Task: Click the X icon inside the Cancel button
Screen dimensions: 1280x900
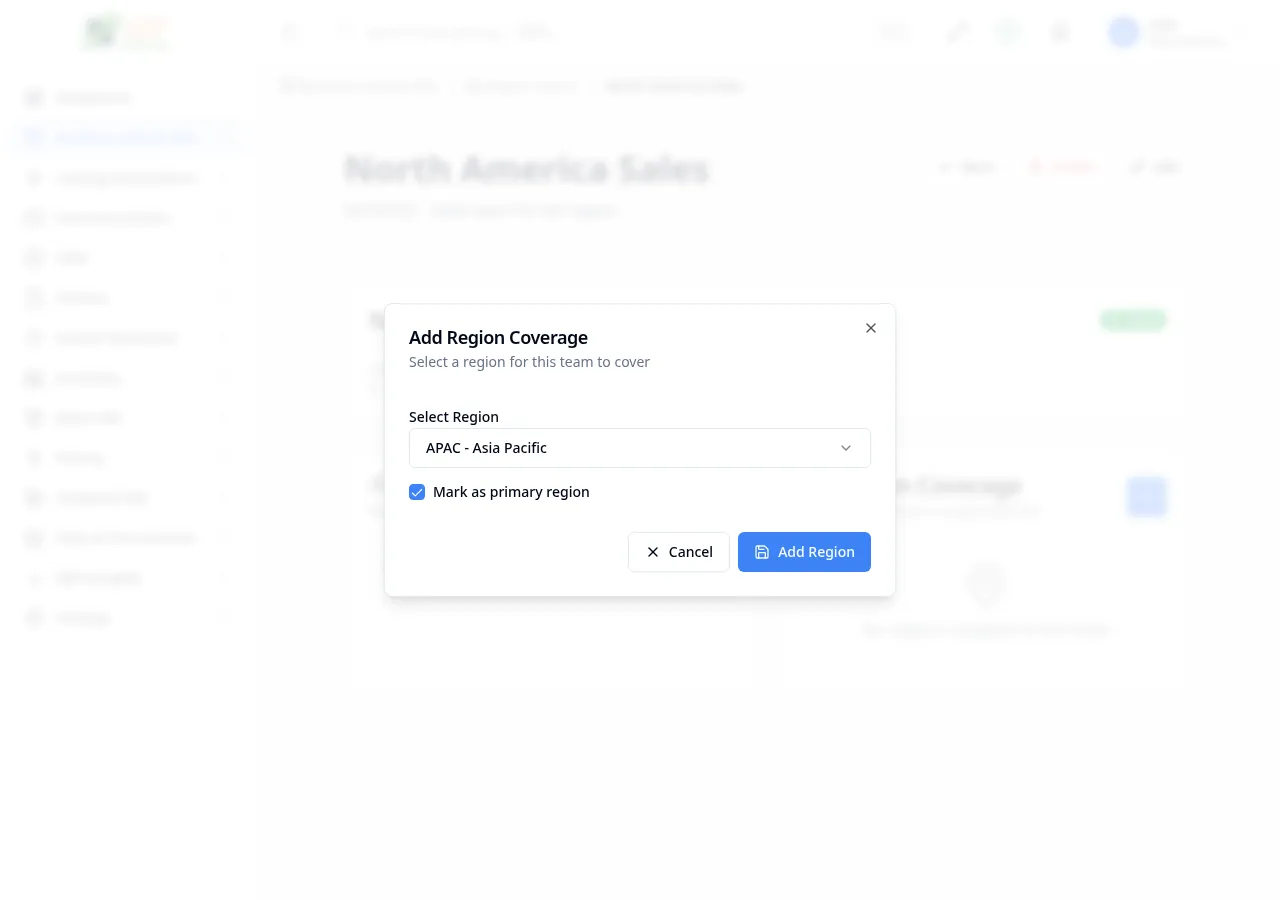Action: [653, 552]
